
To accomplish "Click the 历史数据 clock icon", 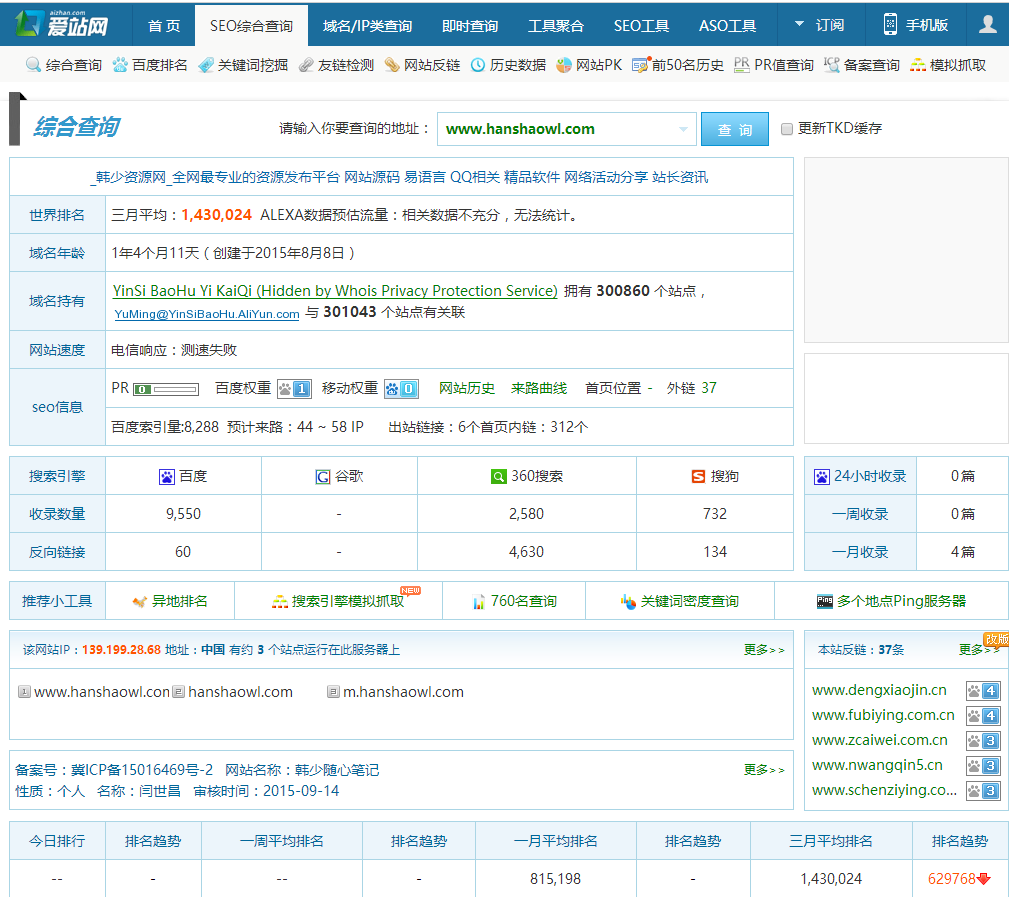I will click(x=477, y=65).
